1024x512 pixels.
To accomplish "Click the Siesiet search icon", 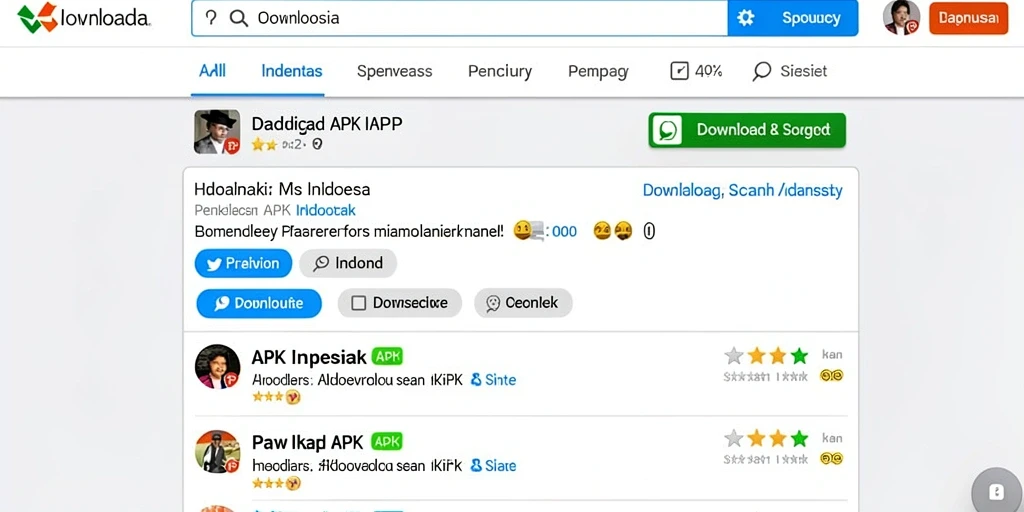I will (x=761, y=71).
